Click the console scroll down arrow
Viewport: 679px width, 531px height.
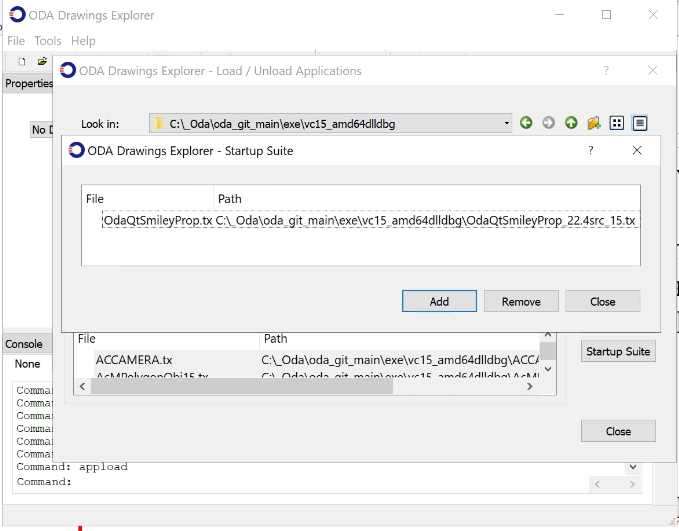[633, 467]
